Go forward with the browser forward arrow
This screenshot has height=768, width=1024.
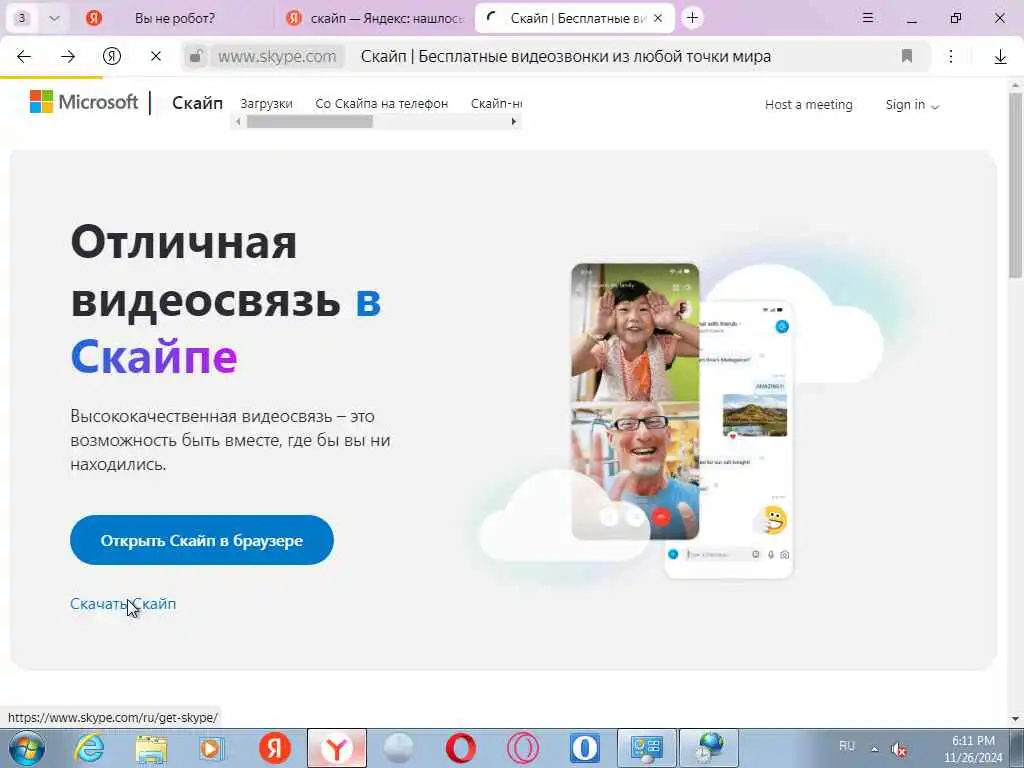pyautogui.click(x=68, y=57)
